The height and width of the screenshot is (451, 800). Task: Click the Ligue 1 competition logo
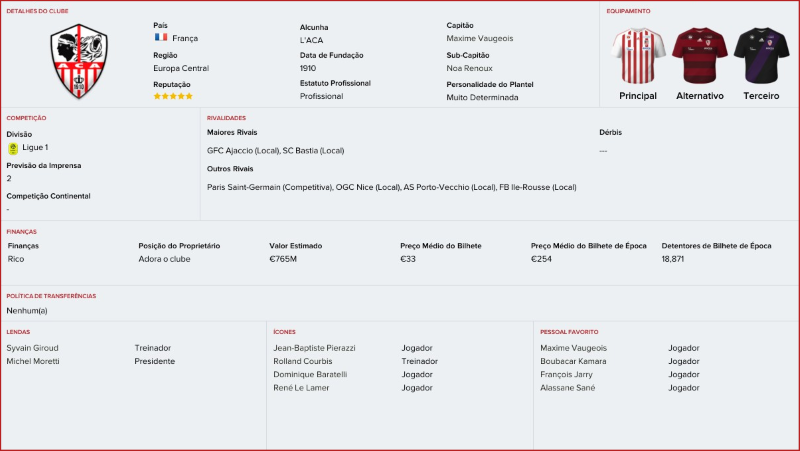13,147
